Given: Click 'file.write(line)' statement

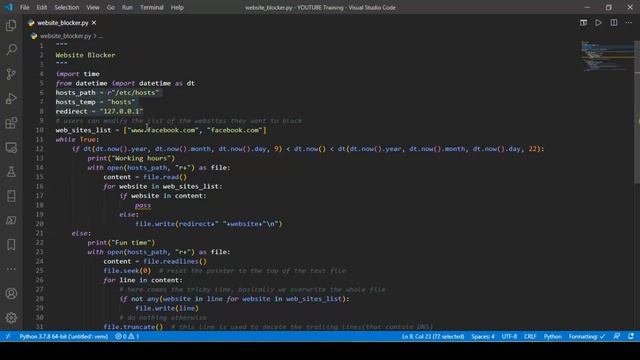Looking at the screenshot, I should click(167, 308).
